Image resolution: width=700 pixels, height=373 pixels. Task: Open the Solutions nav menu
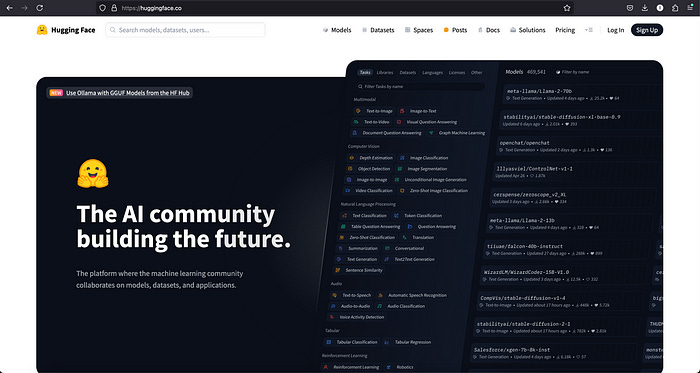pos(528,30)
